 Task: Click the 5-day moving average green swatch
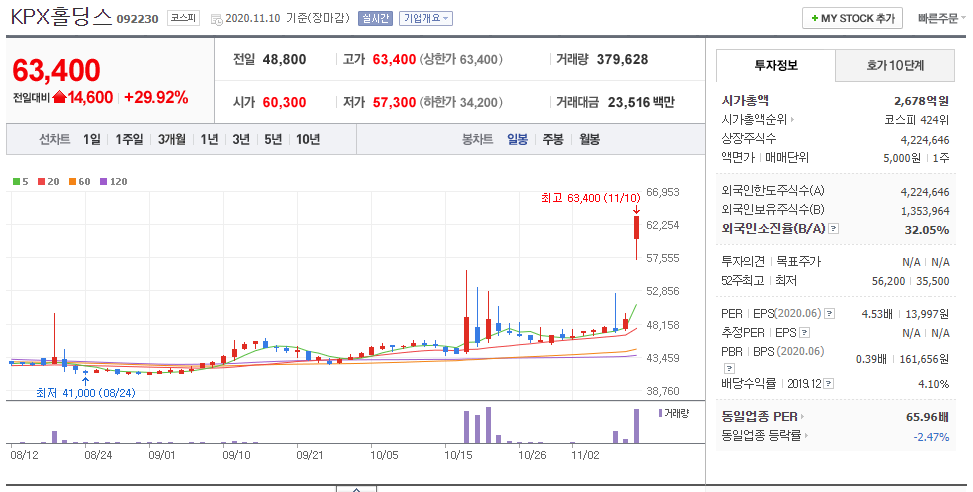[16, 182]
